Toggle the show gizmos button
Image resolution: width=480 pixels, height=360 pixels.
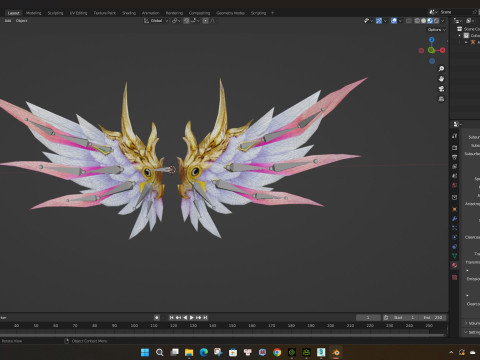379,21
